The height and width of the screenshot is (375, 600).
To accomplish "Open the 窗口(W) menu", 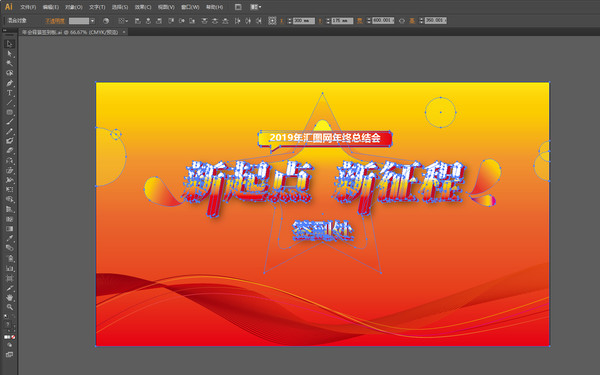I will coord(190,7).
